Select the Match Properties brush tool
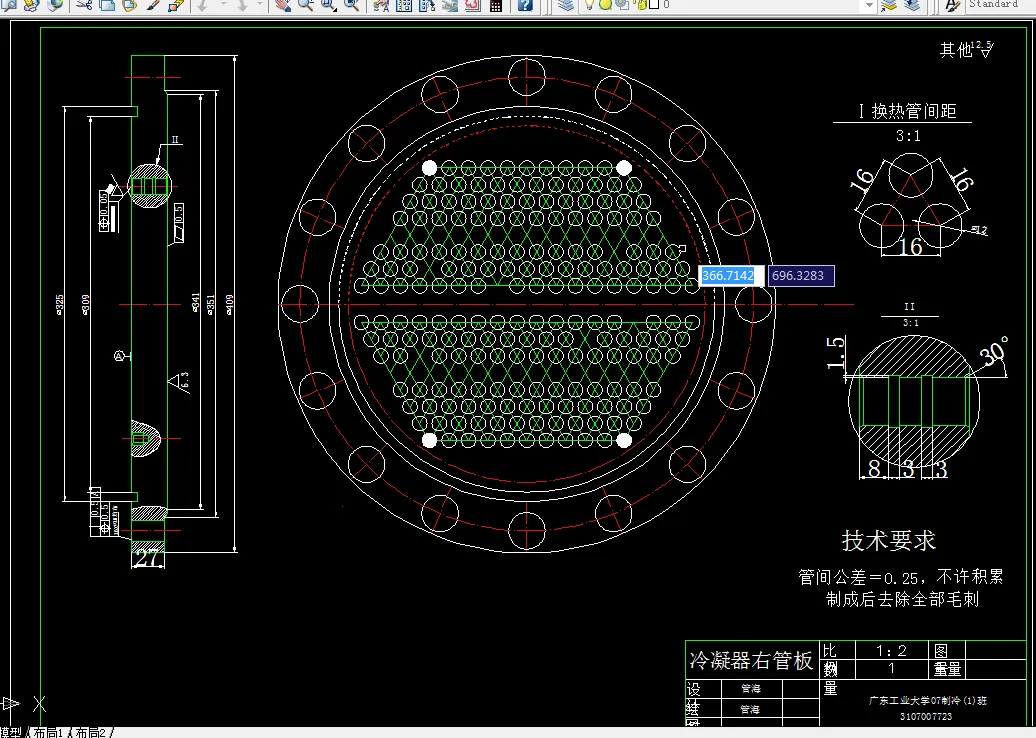 [153, 5]
